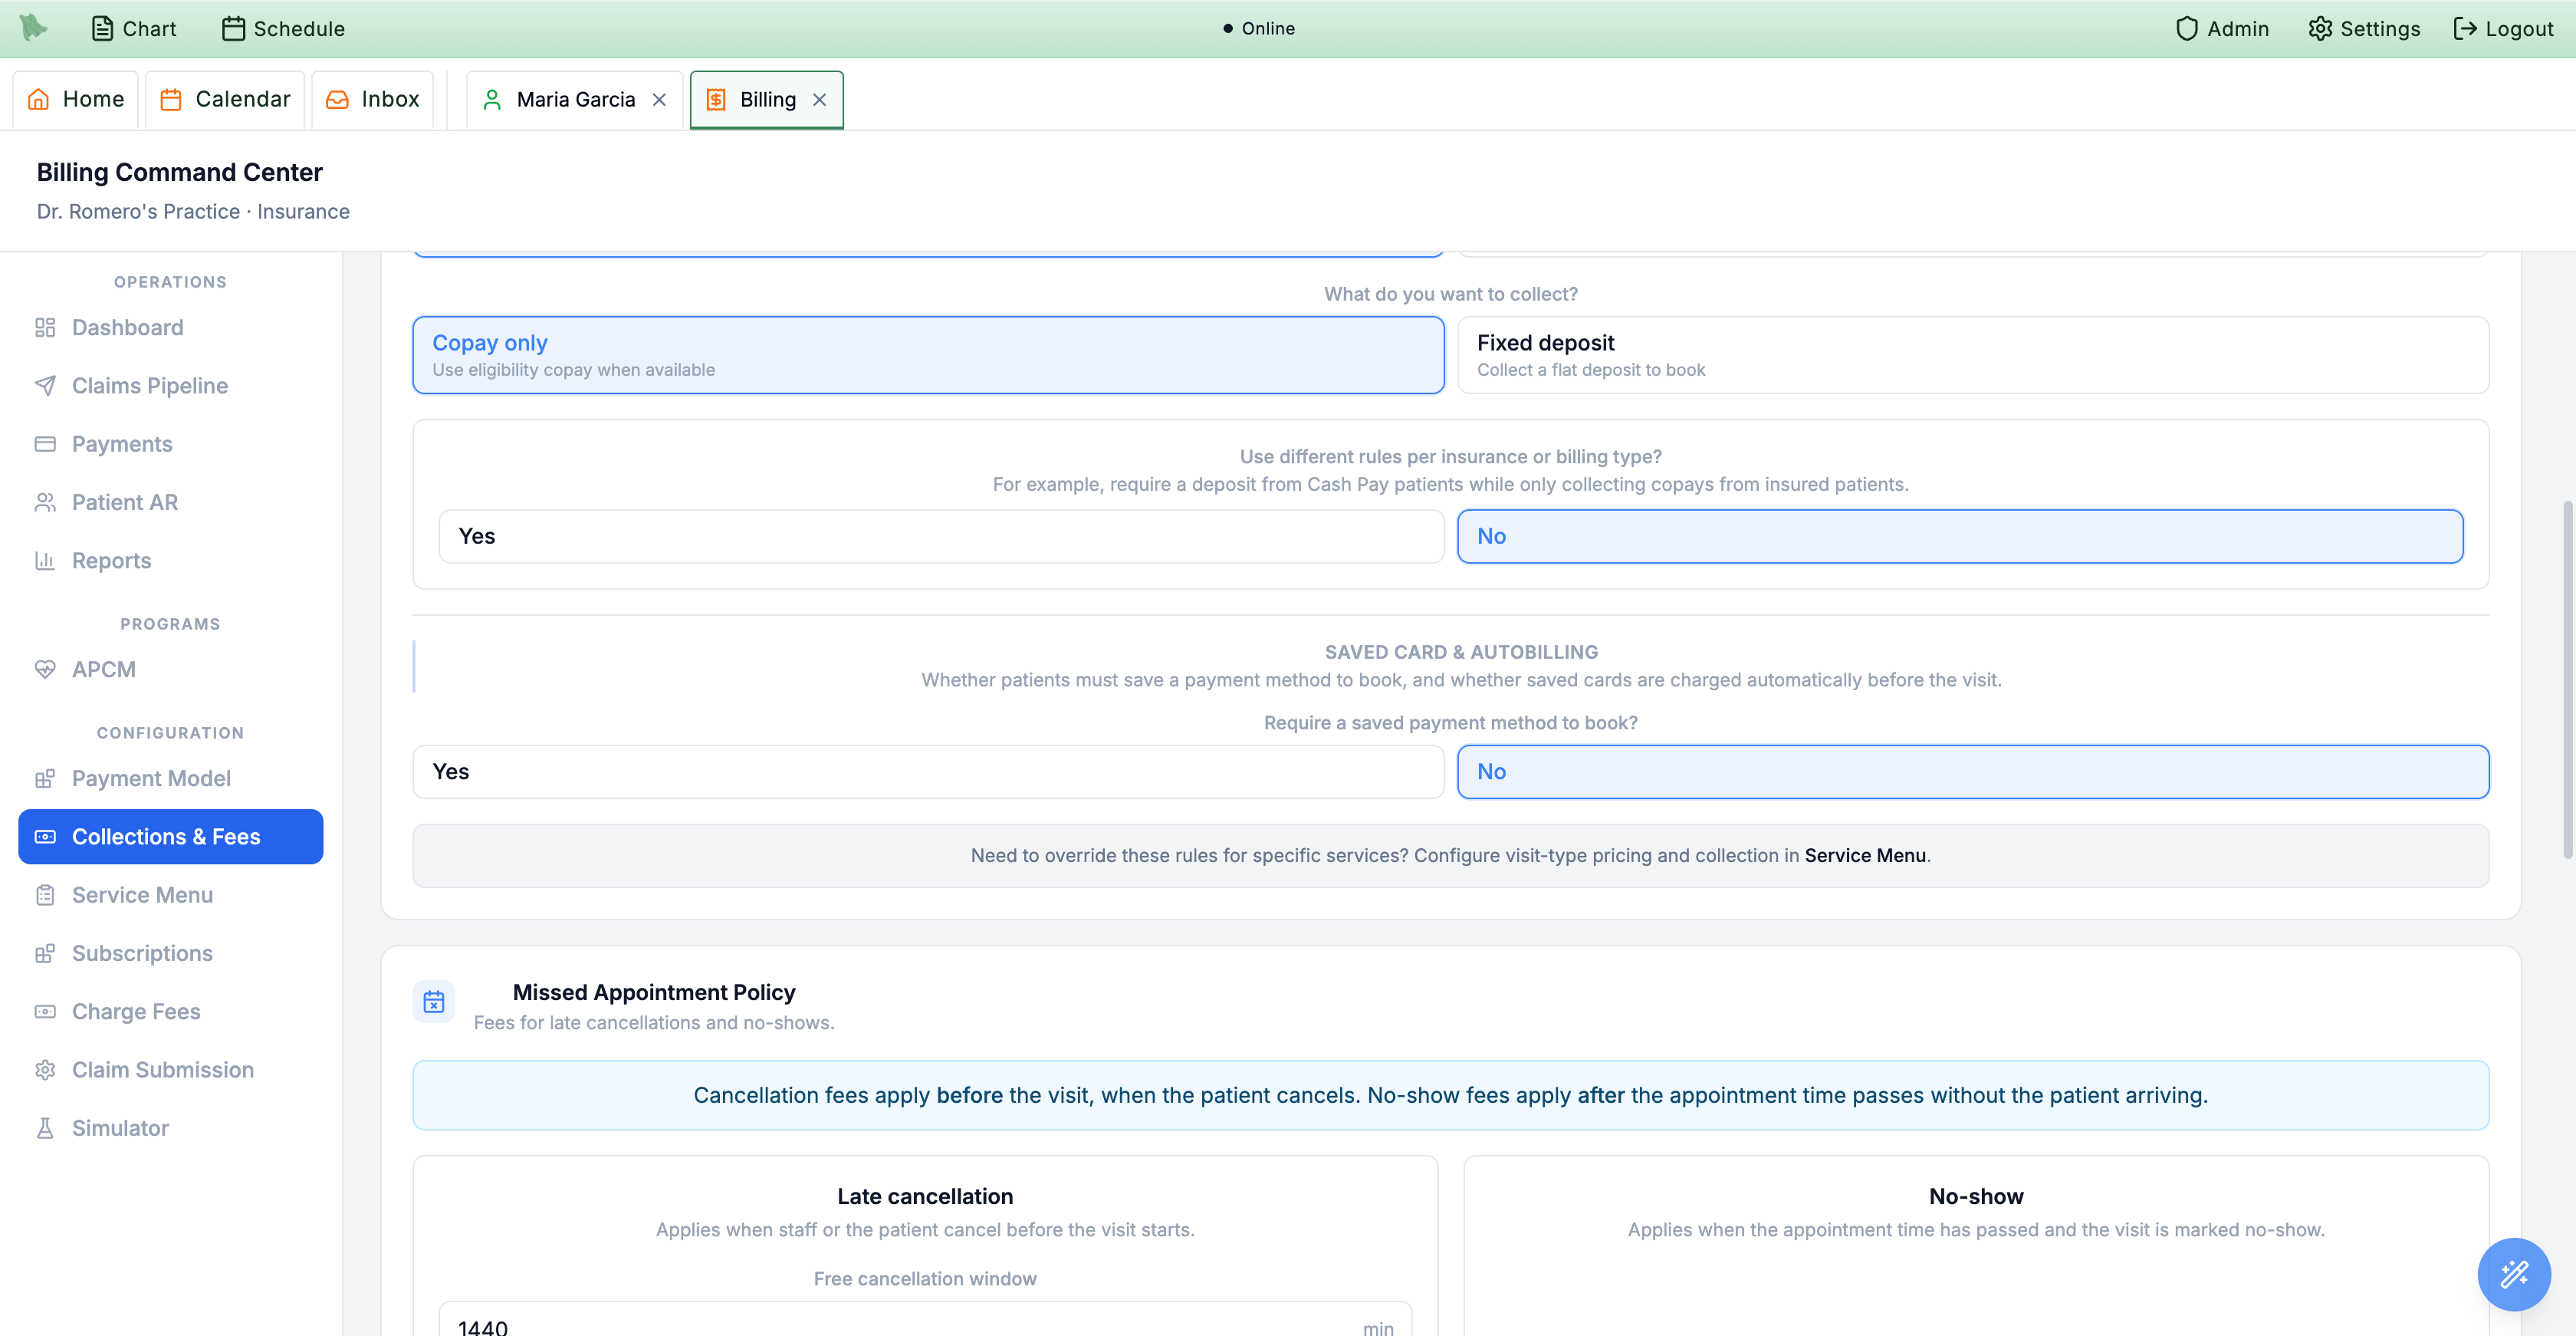The width and height of the screenshot is (2576, 1336).
Task: Open the Admin area
Action: coord(2222,28)
